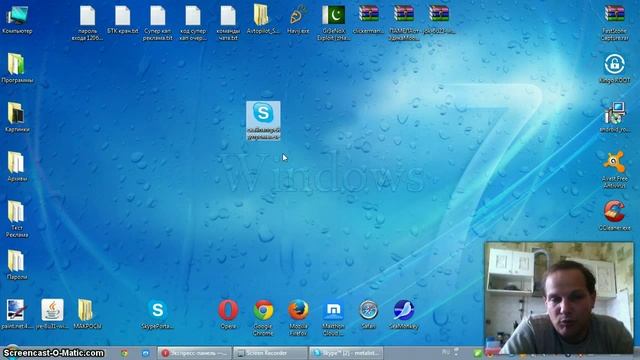The height and width of the screenshot is (360, 640).
Task: Open the Avtopilot folder icon
Action: pos(263,19)
